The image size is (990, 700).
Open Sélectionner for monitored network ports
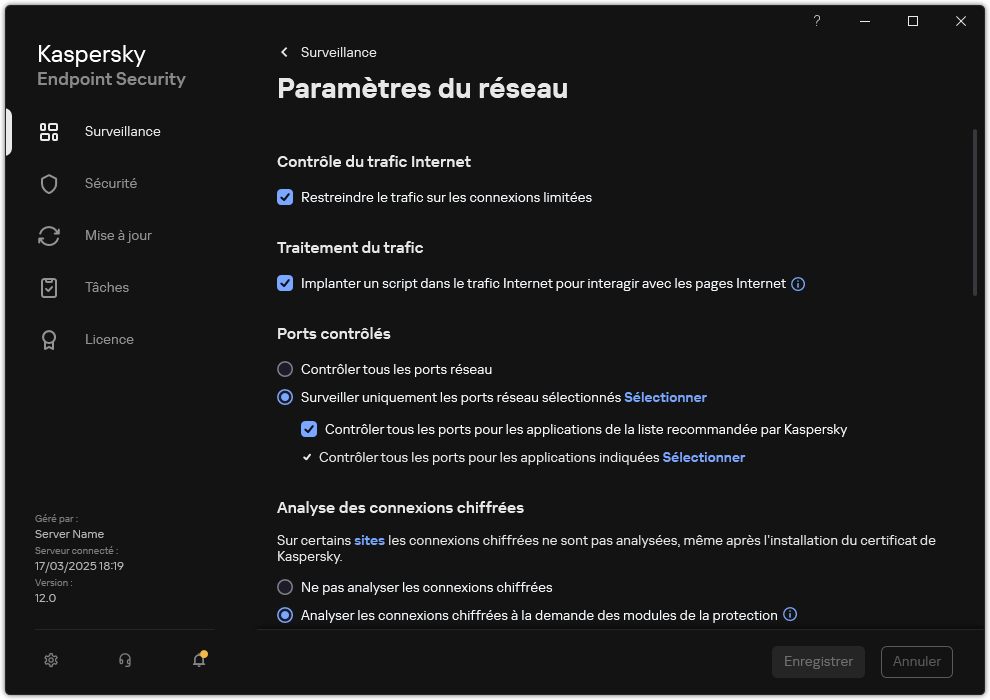(x=665, y=397)
